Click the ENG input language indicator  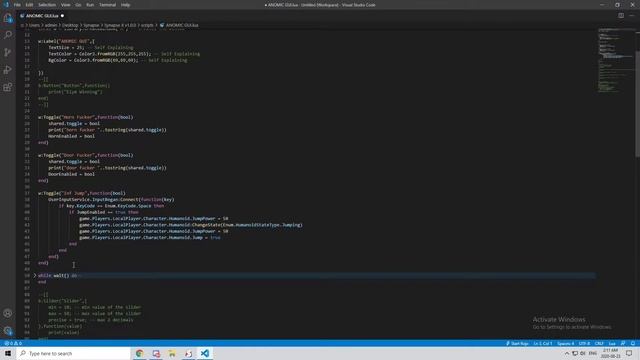click(593, 353)
